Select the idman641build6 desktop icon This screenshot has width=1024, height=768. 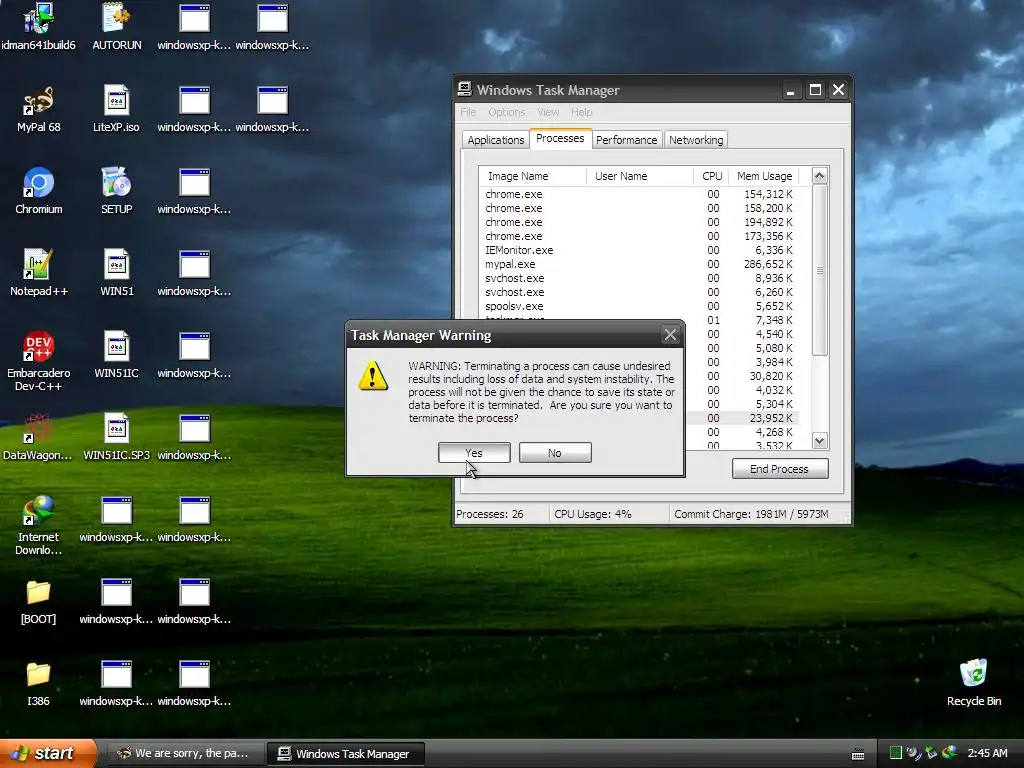pos(38,27)
